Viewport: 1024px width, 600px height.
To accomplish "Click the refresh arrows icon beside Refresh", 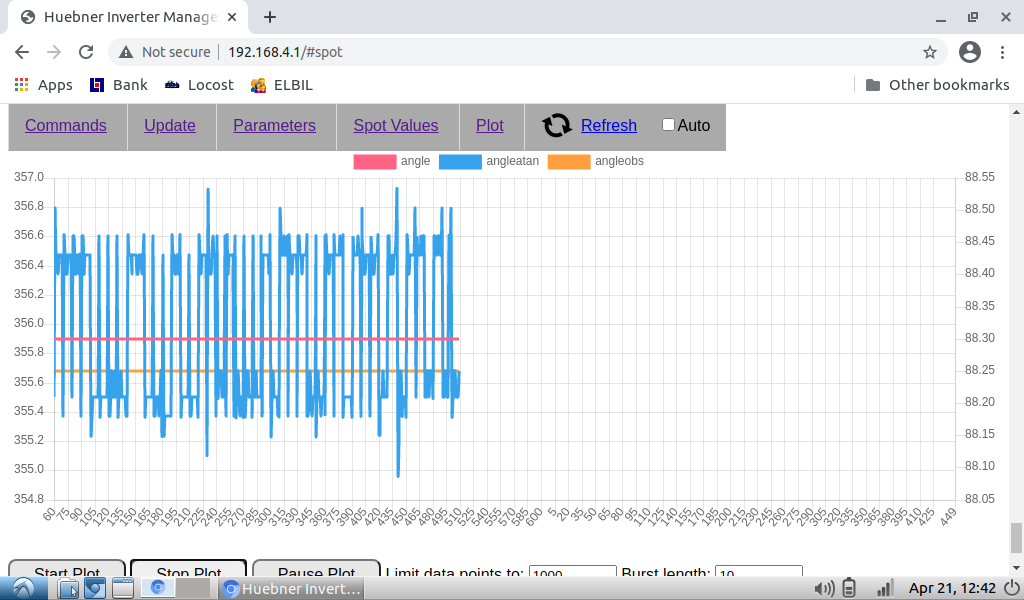I will tap(557, 125).
